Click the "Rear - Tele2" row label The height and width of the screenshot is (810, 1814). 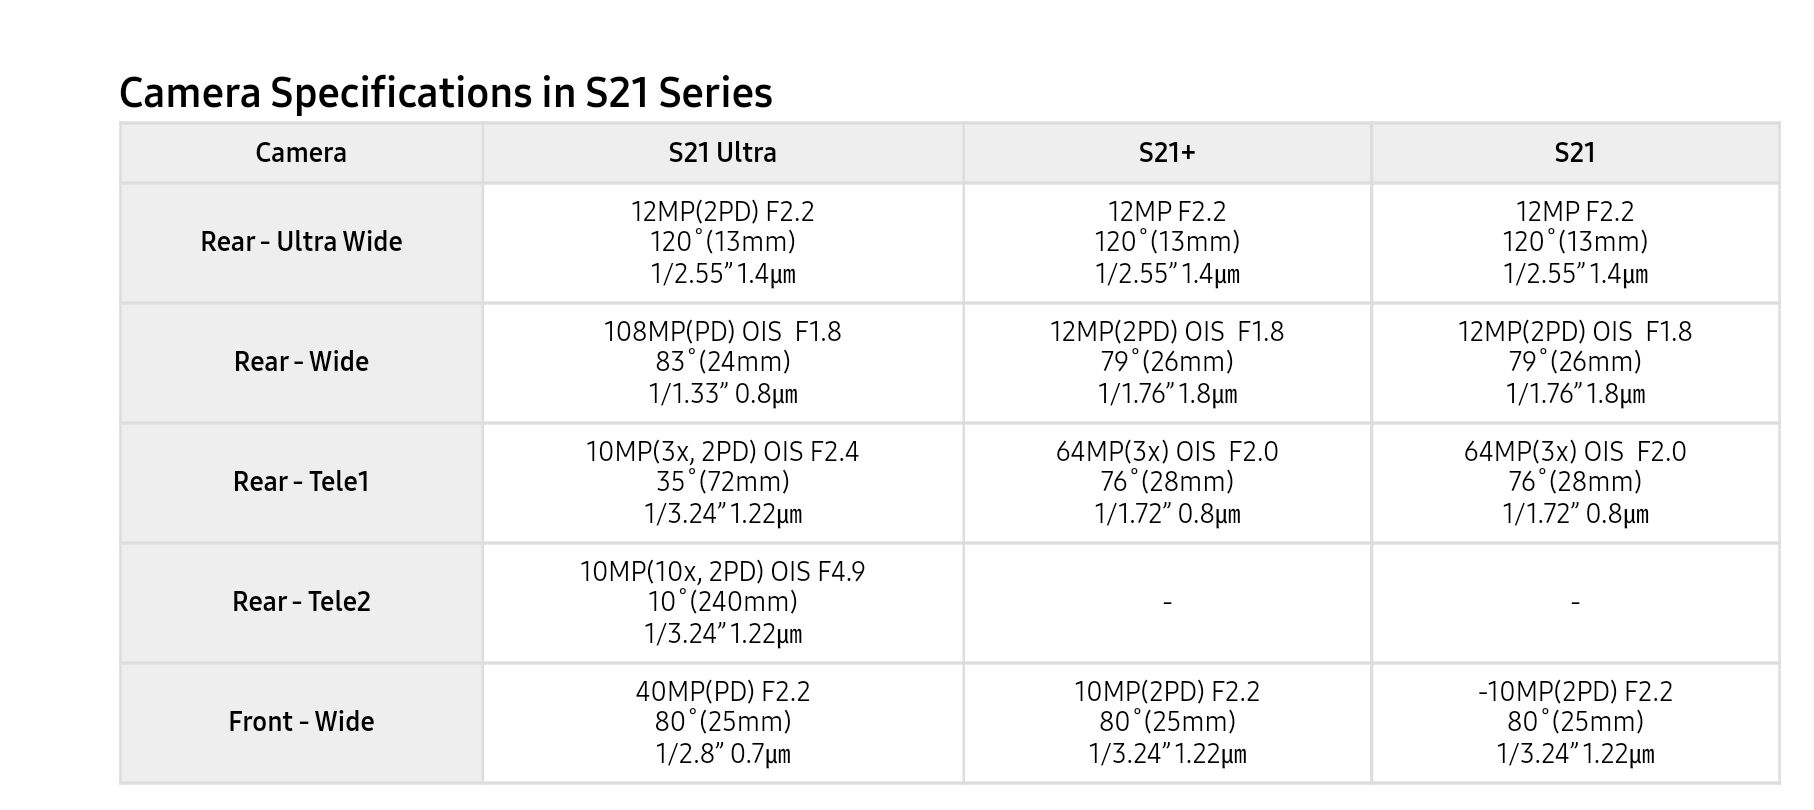[x=301, y=602]
